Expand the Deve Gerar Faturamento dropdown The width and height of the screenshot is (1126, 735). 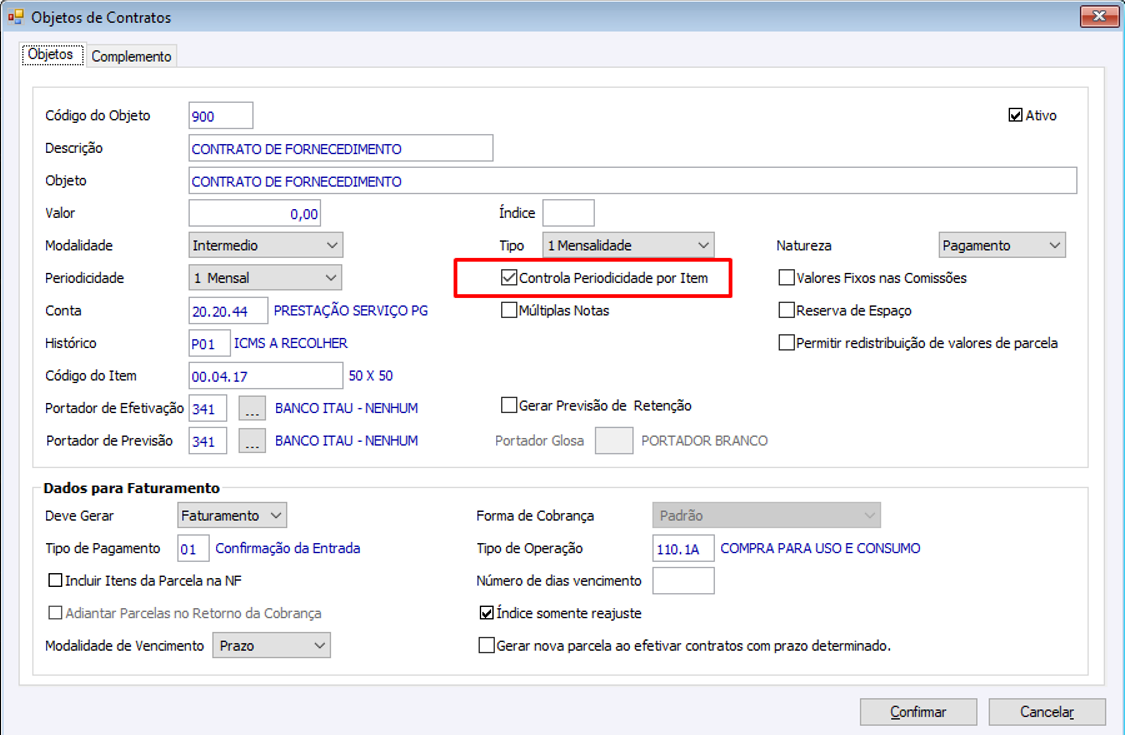(232, 515)
